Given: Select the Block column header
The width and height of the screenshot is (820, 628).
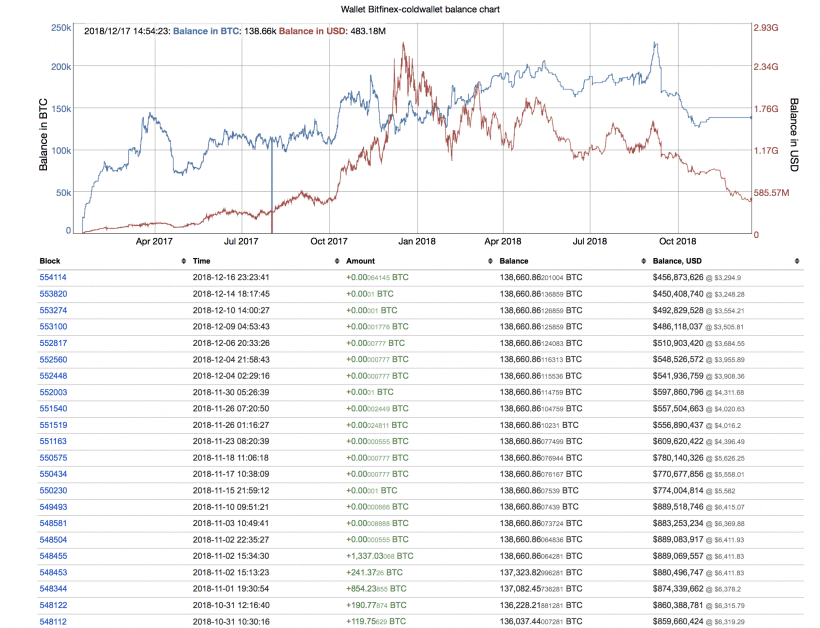Looking at the screenshot, I should 50,260.
